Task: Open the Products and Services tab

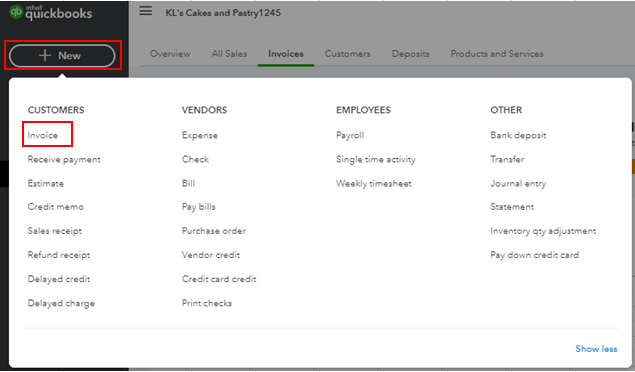Action: (x=497, y=54)
